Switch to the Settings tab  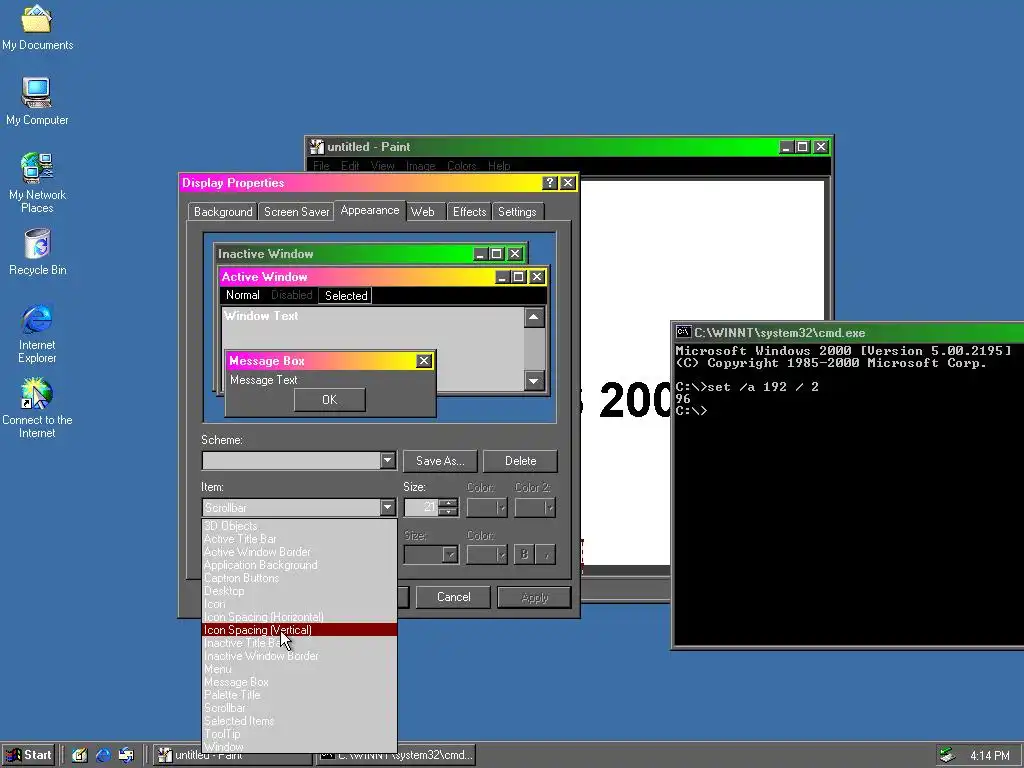point(517,212)
